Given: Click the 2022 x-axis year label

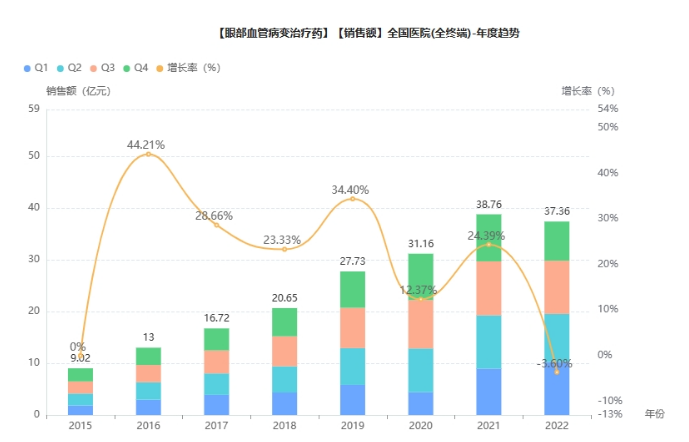Looking at the screenshot, I should [x=557, y=425].
